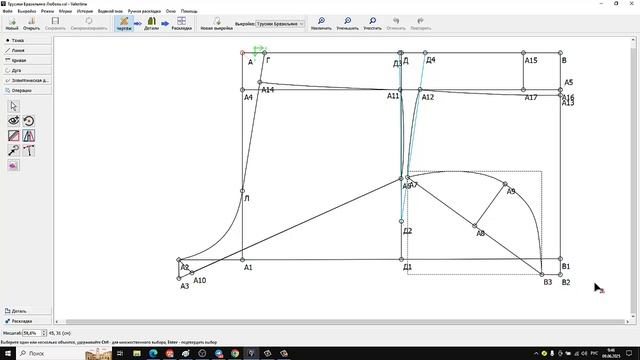Click the Синхронизировать toolbar icon
The width and height of the screenshot is (640, 360).
[x=89, y=23]
